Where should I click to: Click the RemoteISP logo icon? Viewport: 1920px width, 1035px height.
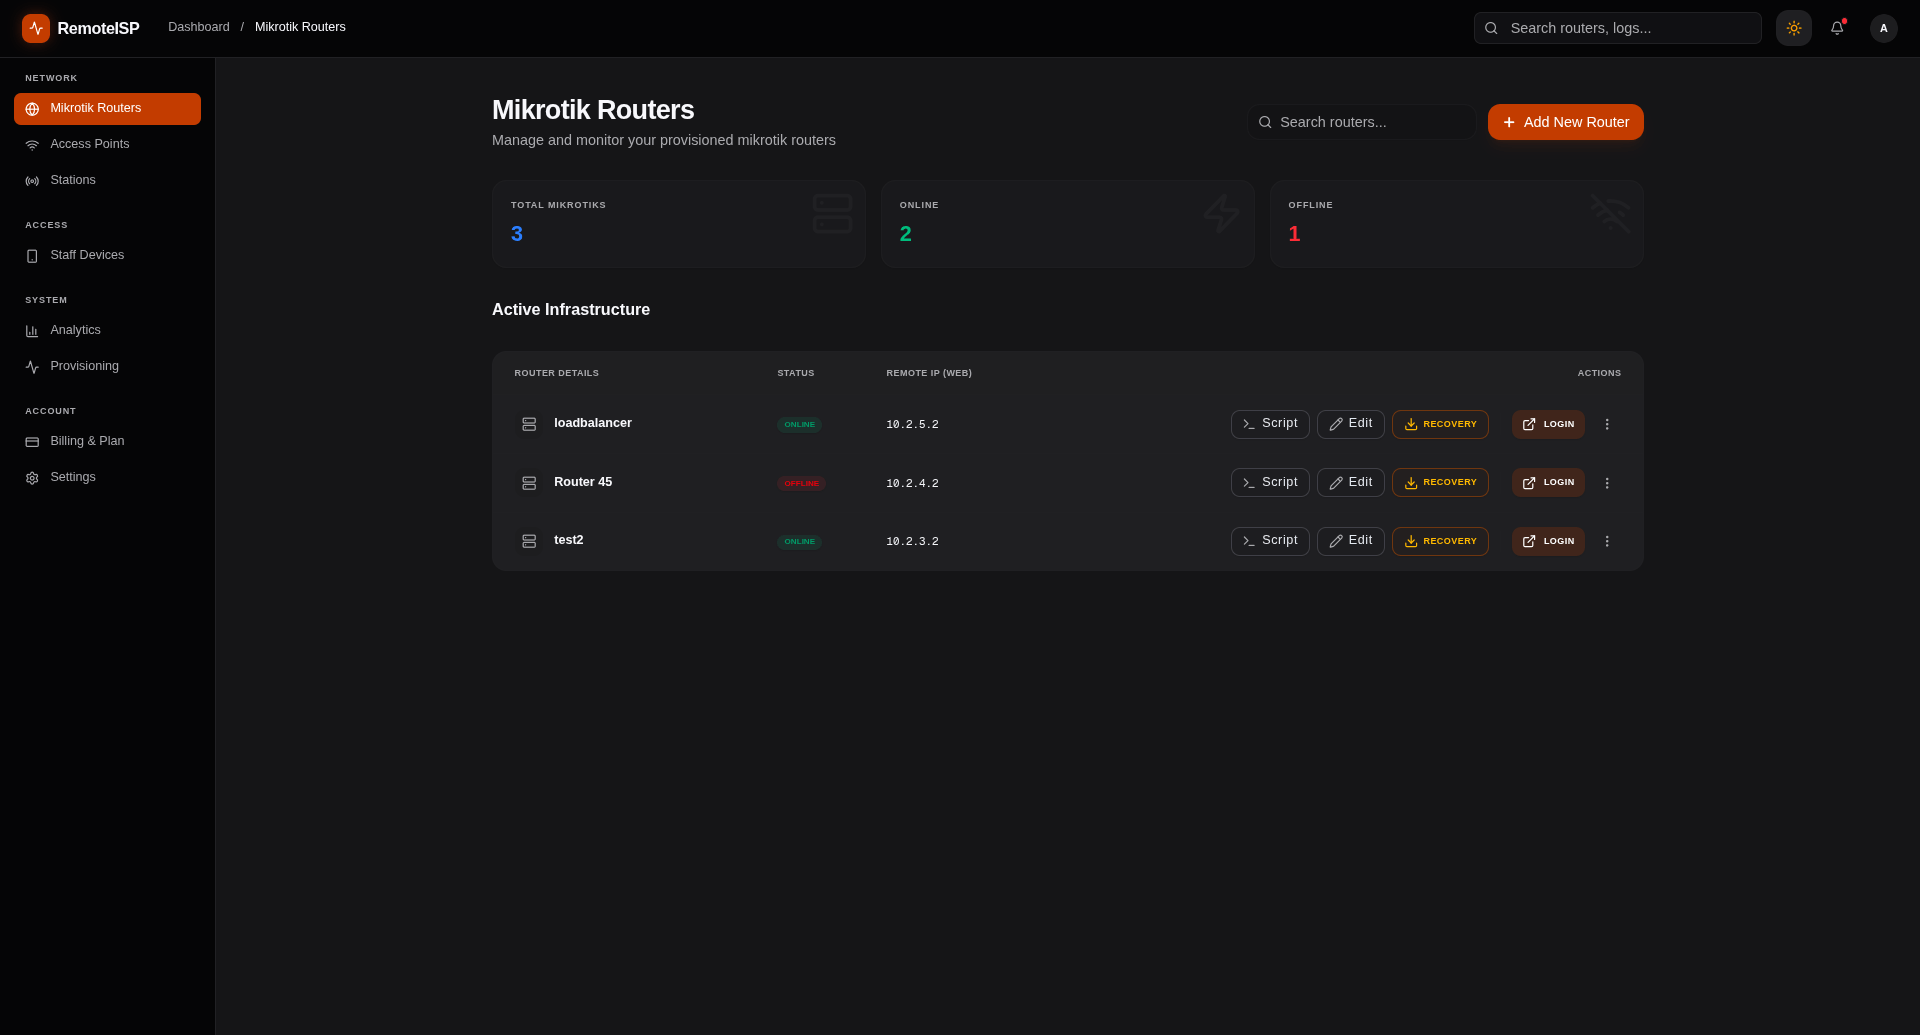click(x=36, y=28)
